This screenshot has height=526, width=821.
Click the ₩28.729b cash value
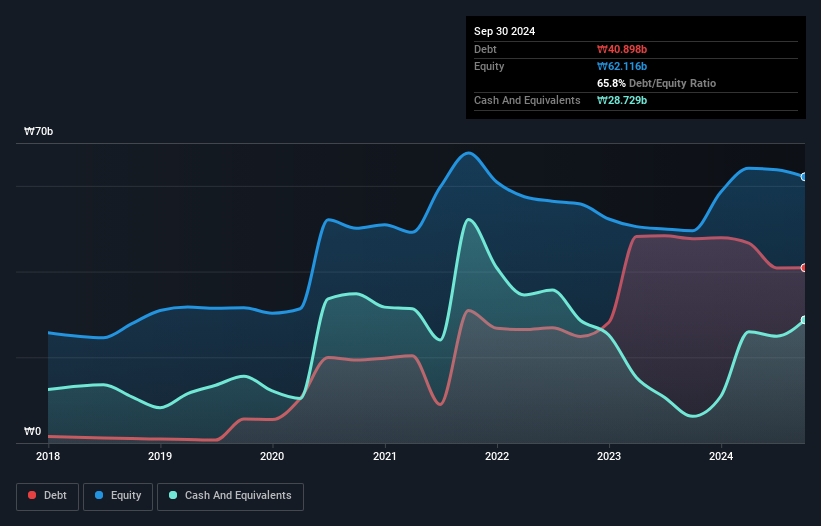coord(622,100)
